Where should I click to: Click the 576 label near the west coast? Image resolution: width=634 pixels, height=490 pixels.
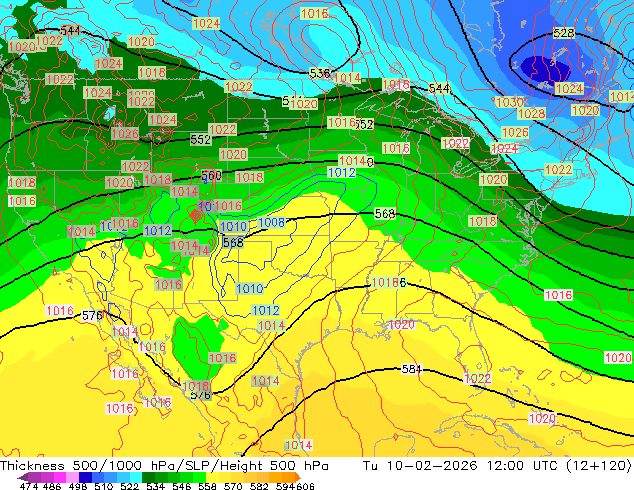click(x=92, y=315)
